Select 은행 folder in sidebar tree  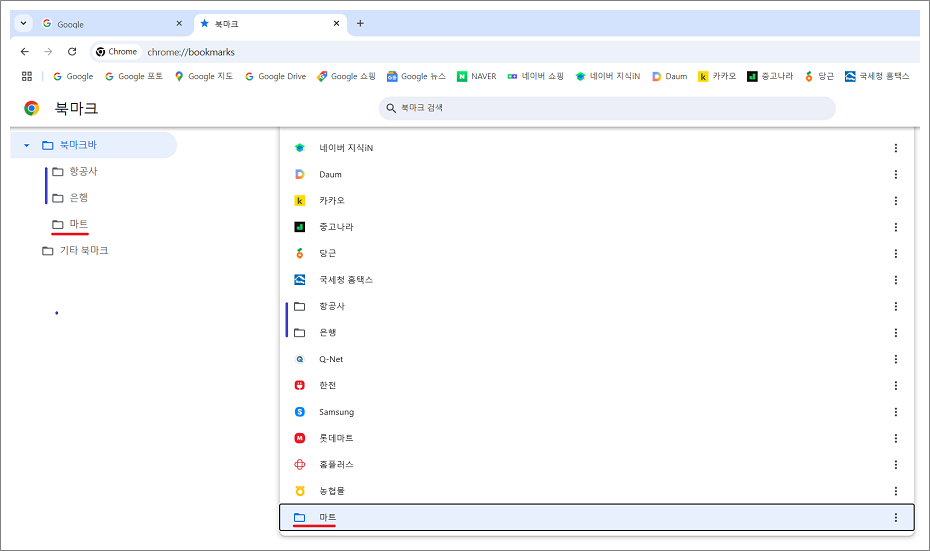point(70,198)
